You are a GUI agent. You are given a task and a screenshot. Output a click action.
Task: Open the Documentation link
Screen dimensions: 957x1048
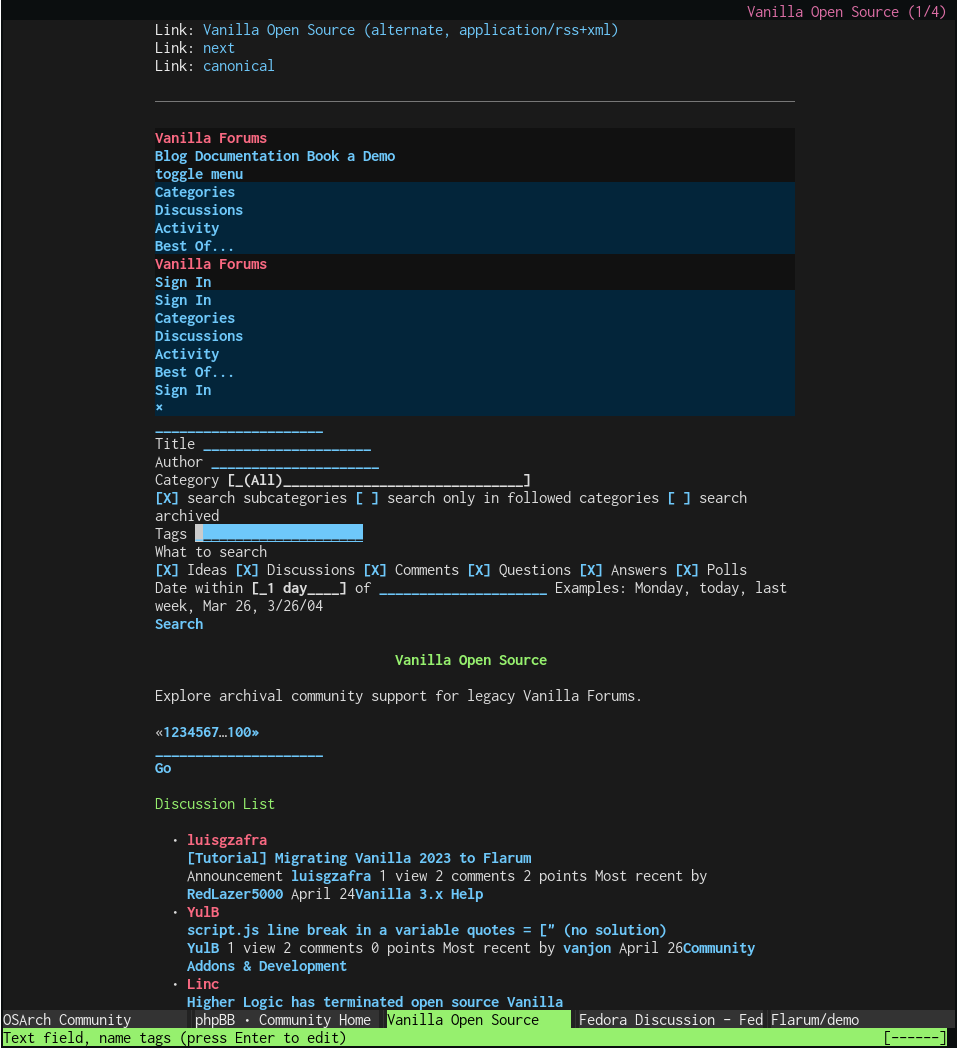[x=247, y=156]
